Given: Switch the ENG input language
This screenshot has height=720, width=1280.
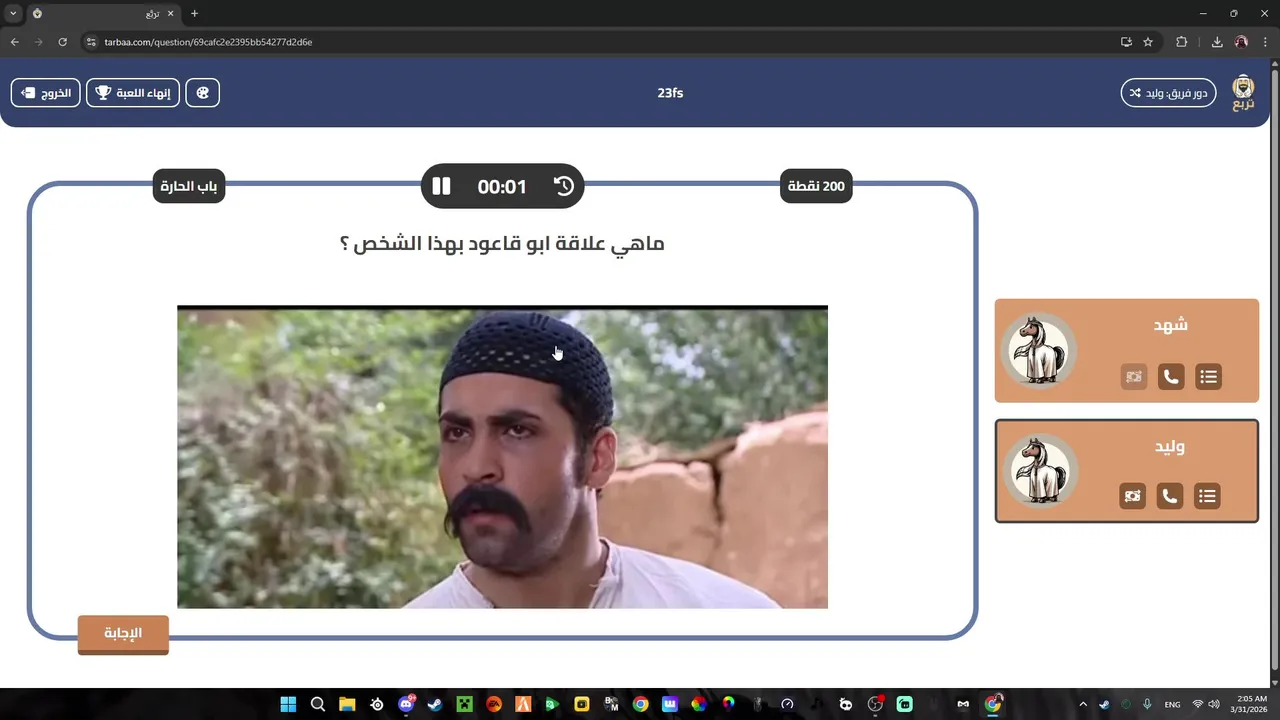Looking at the screenshot, I should click(1173, 704).
